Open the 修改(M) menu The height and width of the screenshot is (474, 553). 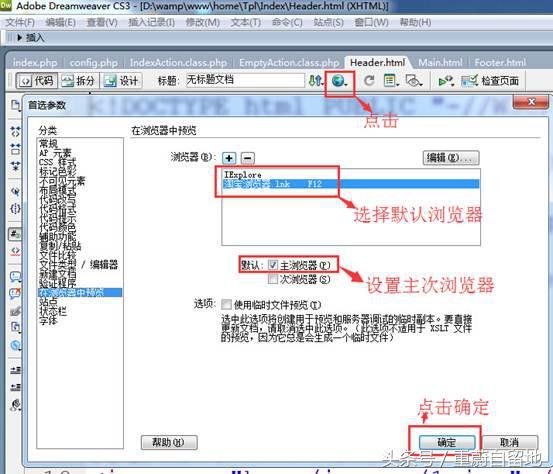click(x=203, y=23)
